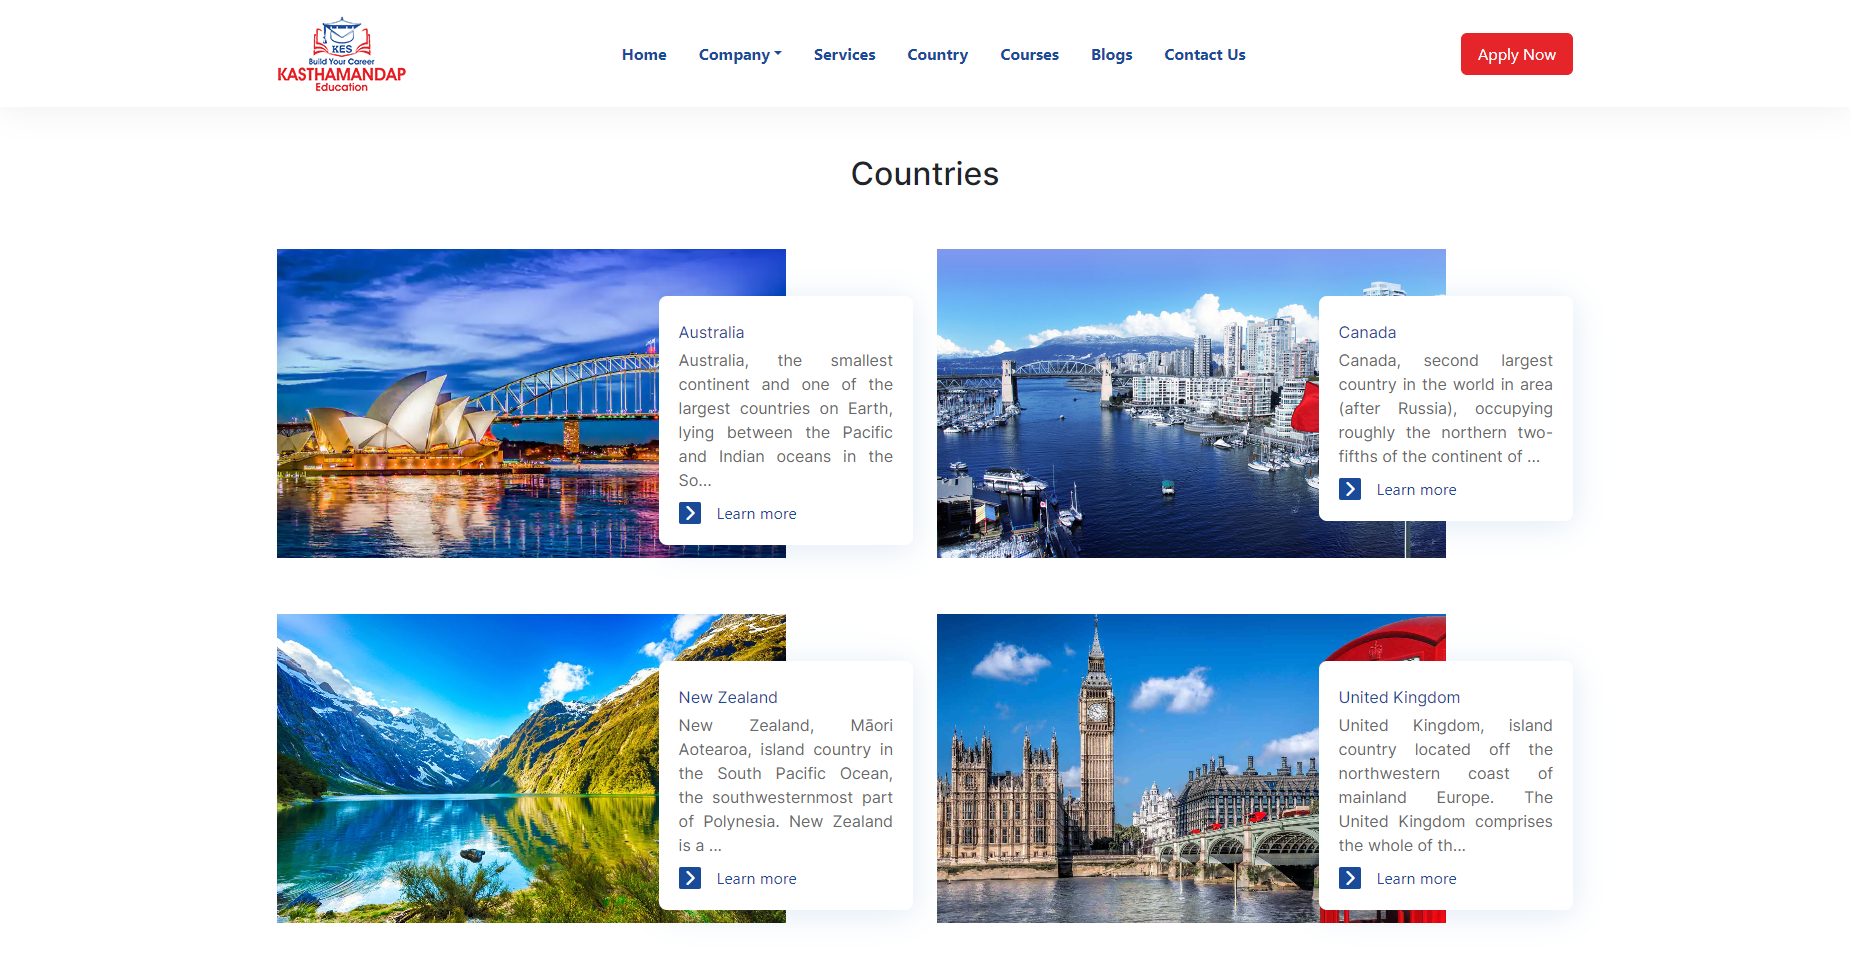Click the arrow icon in New Zealand card

(x=690, y=878)
